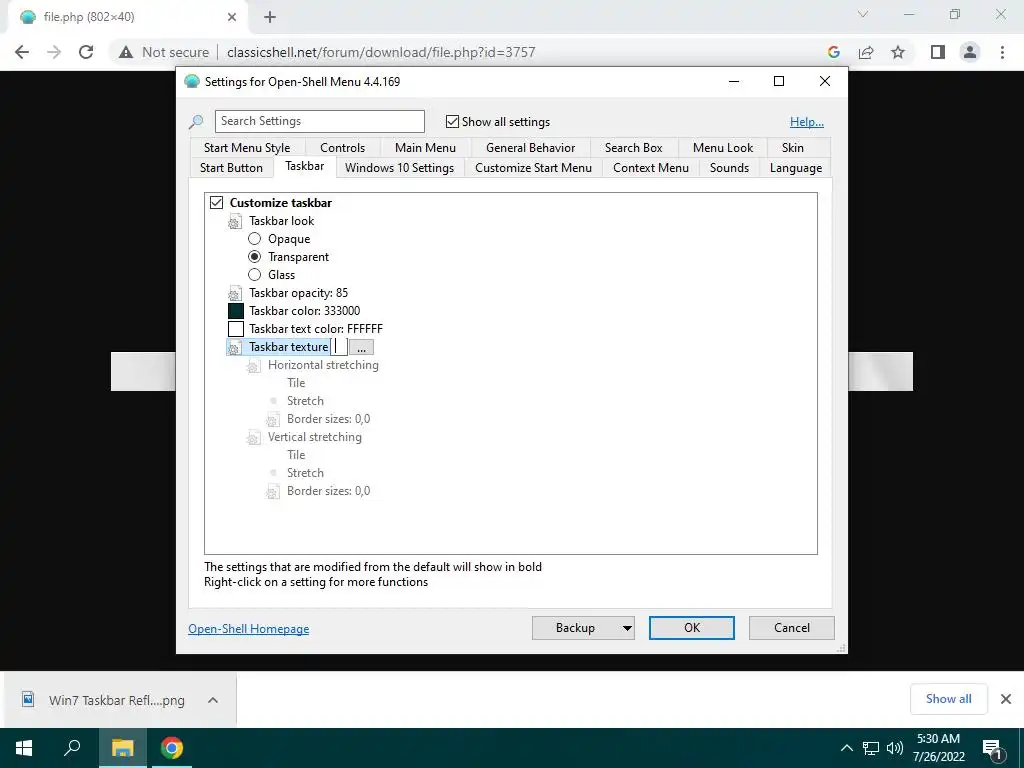
Task: Close the file.php browser tab
Action: click(232, 18)
